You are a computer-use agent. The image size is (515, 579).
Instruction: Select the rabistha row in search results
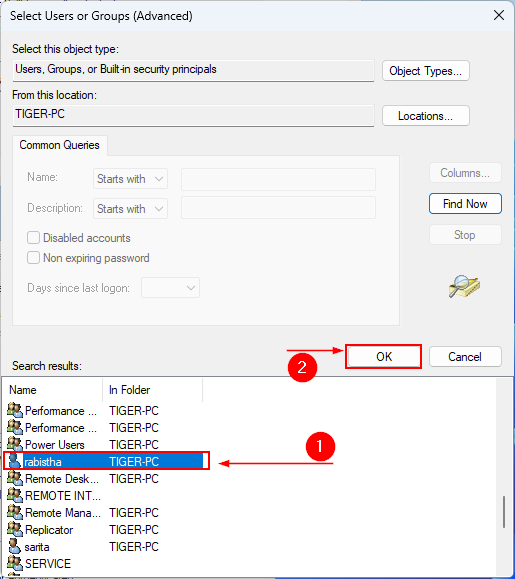tap(106, 461)
